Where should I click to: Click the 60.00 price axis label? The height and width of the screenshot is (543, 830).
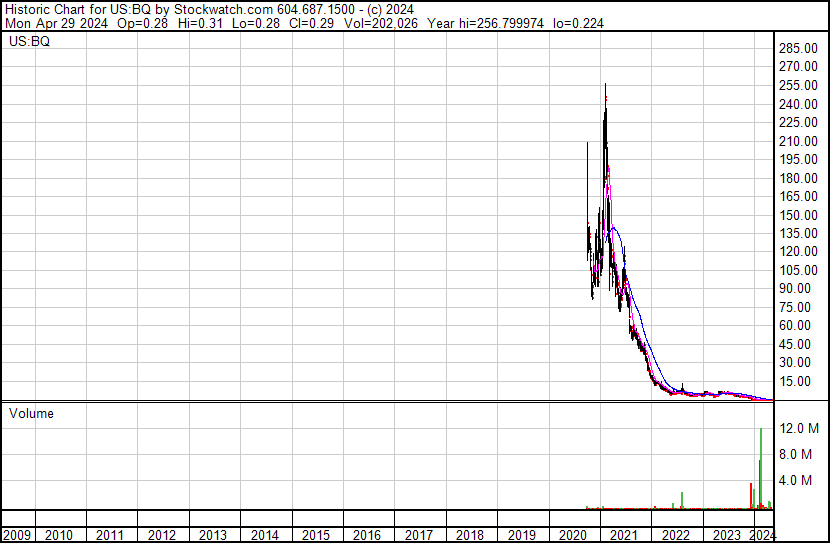coord(795,325)
